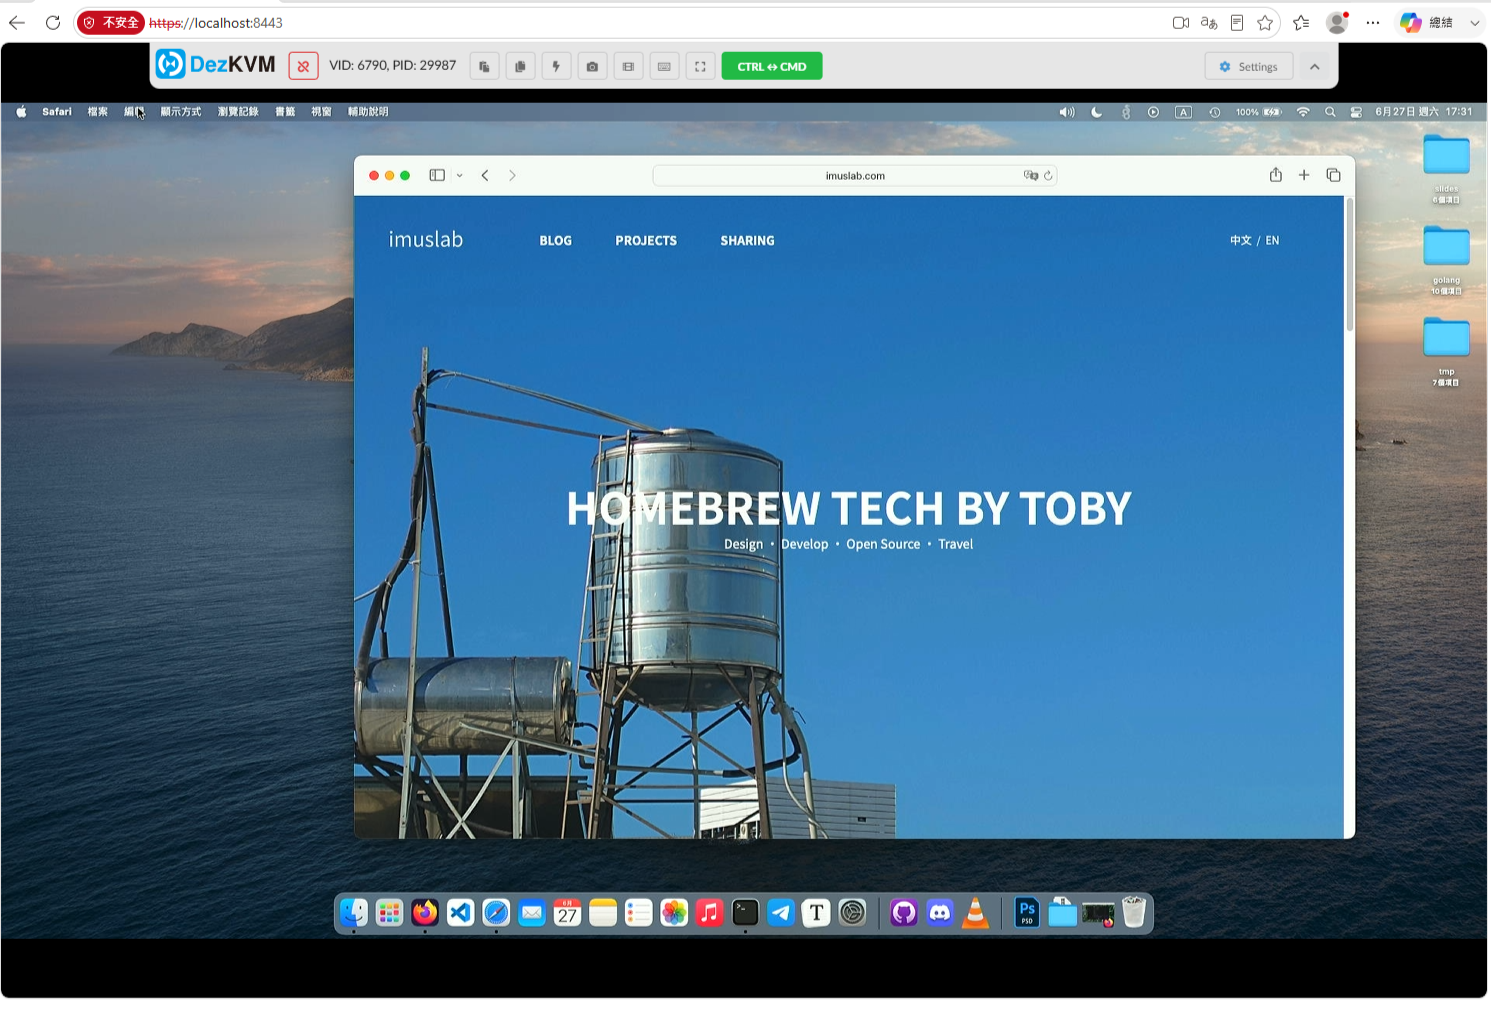Open Telegram from the Dock

[781, 912]
